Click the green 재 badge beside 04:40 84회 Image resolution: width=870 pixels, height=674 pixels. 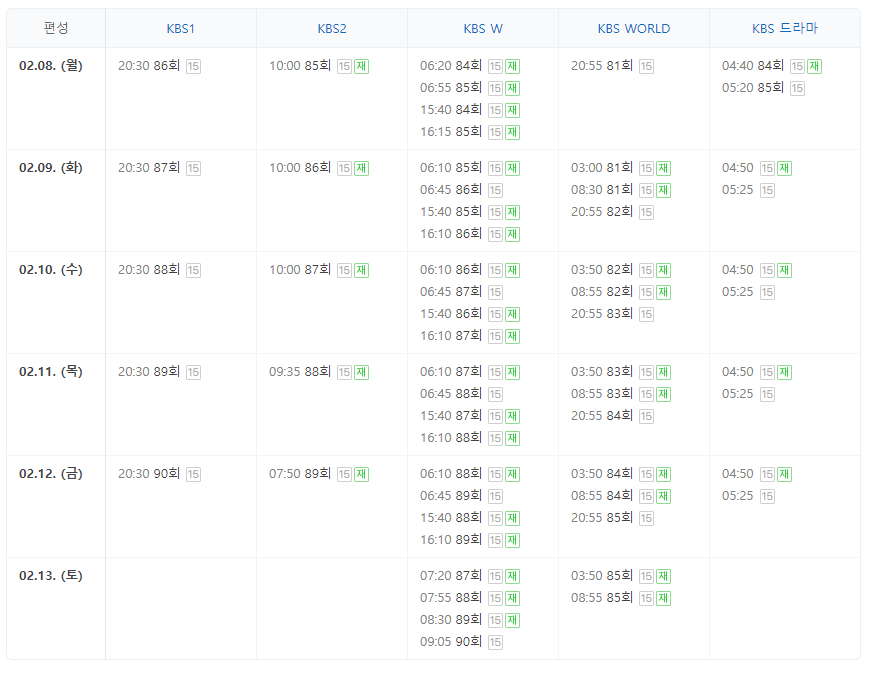(814, 67)
